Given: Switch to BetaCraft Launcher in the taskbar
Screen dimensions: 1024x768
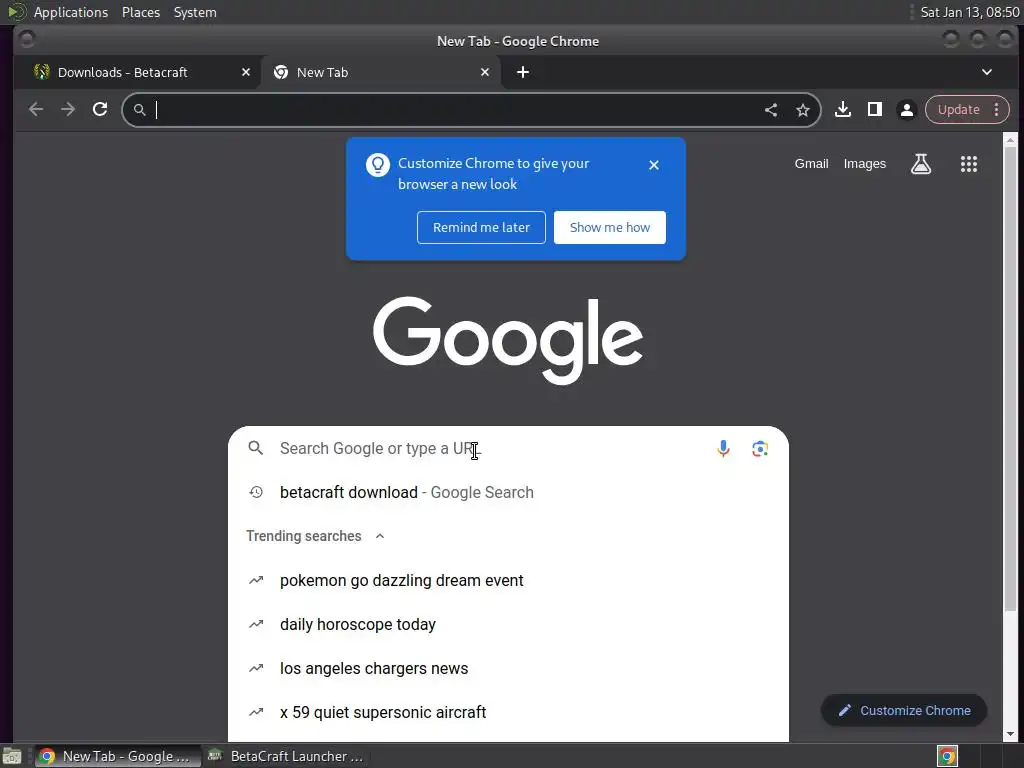Looking at the screenshot, I should tap(285, 756).
